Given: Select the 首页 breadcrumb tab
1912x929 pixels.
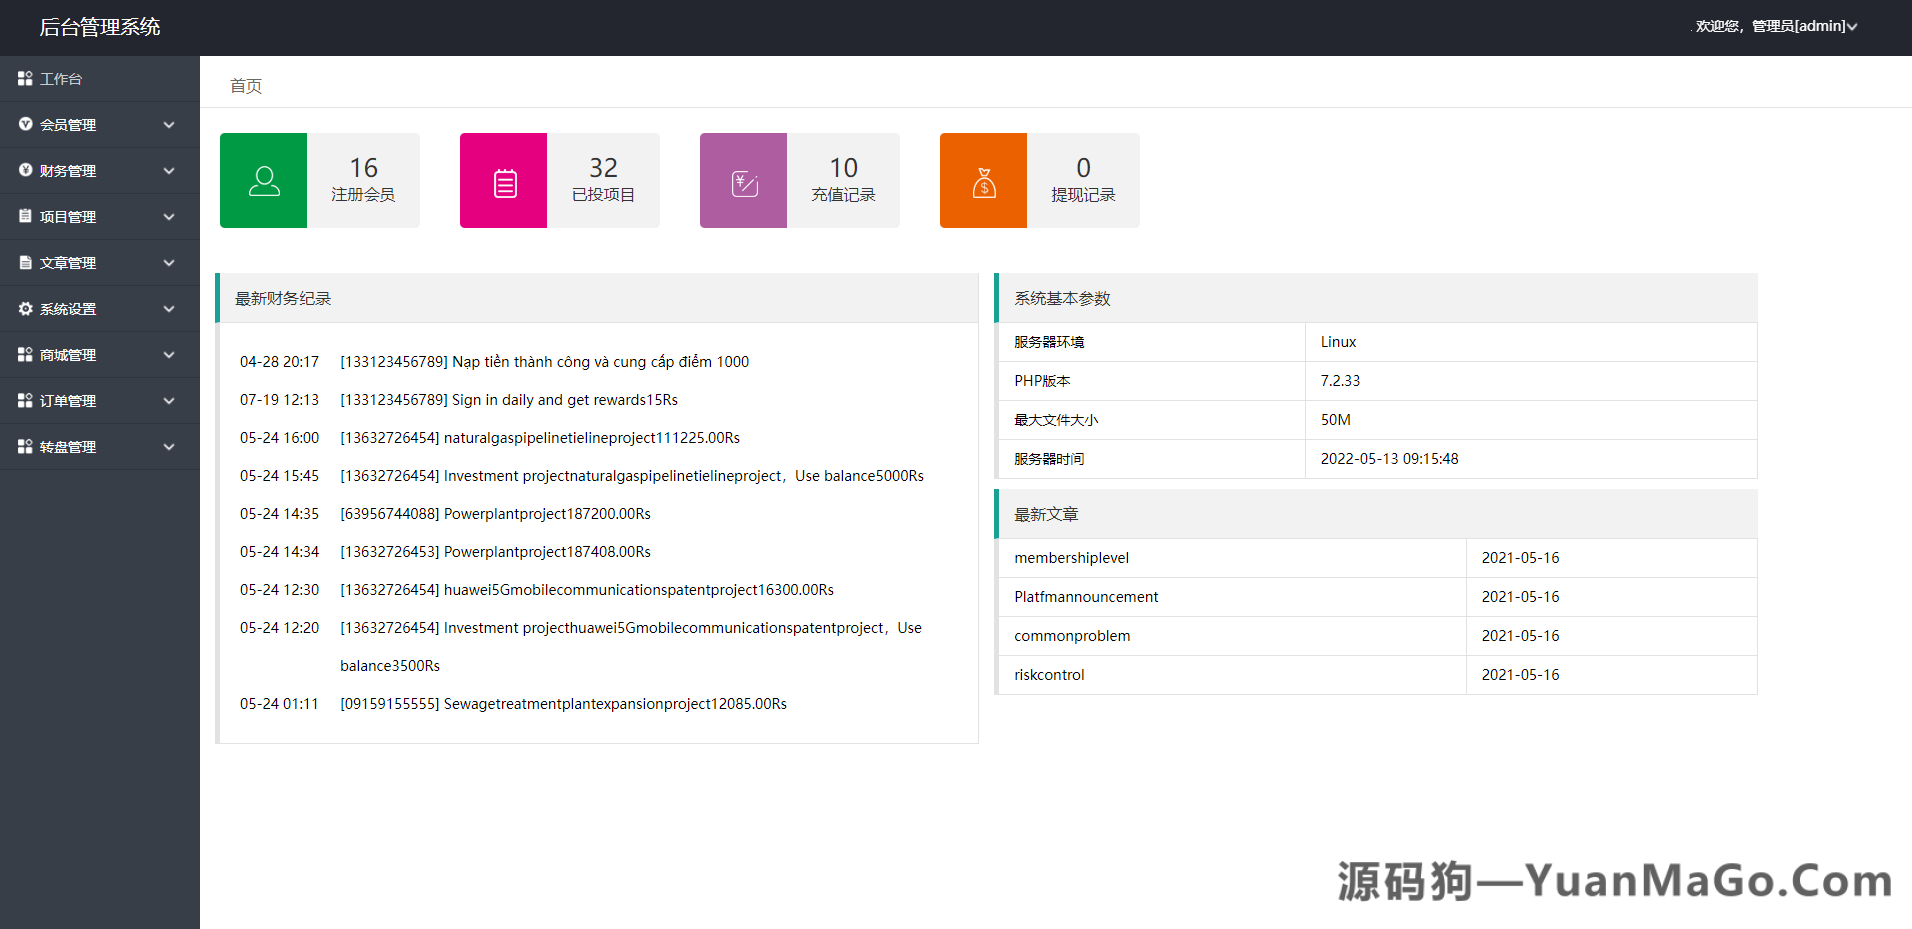Looking at the screenshot, I should click(x=246, y=86).
